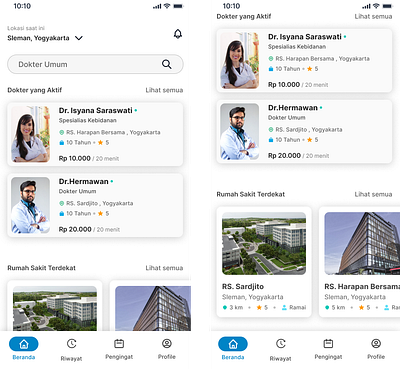Open first hospital campus image in left screen
The height and width of the screenshot is (369, 400).
[55, 308]
